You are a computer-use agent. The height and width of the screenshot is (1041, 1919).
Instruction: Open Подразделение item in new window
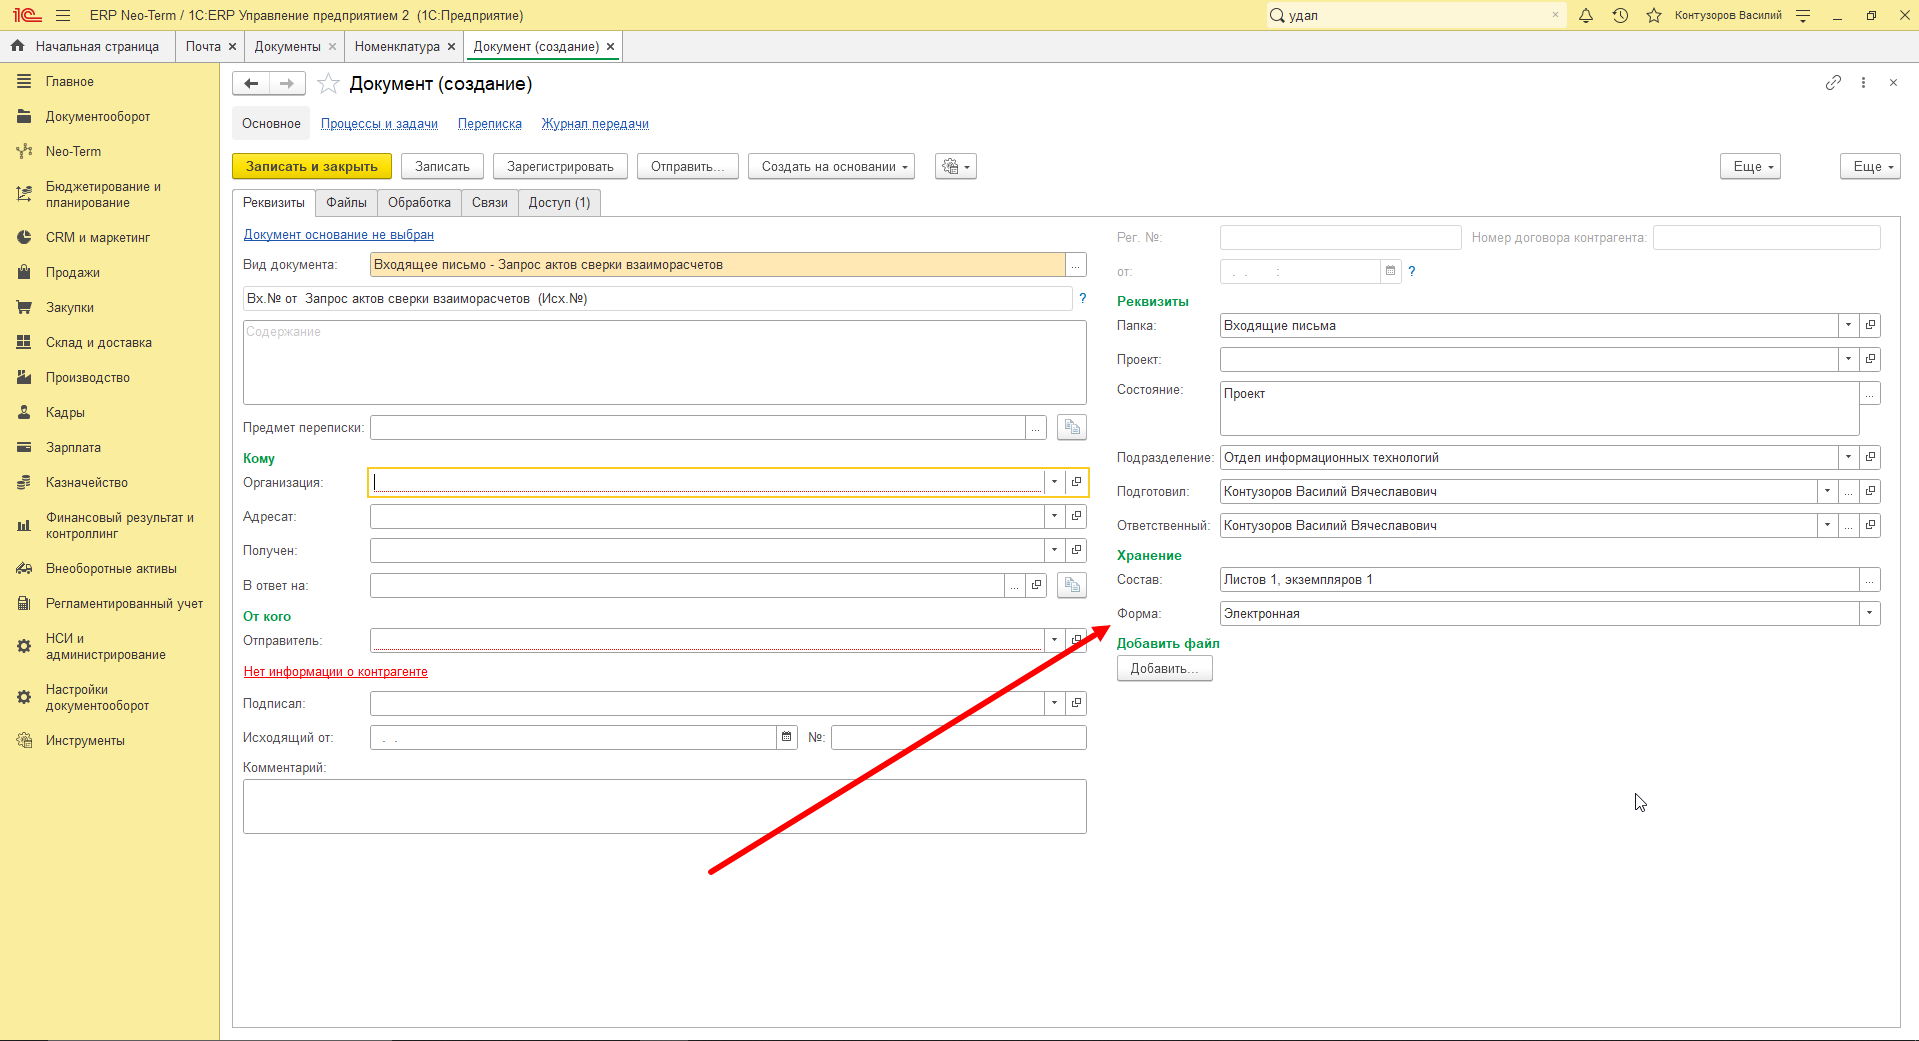point(1870,457)
